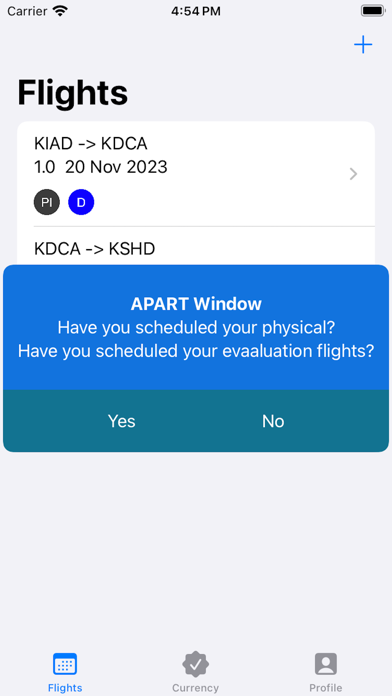Expand KIAD flight via the chevron arrow
The image size is (392, 696).
click(353, 174)
